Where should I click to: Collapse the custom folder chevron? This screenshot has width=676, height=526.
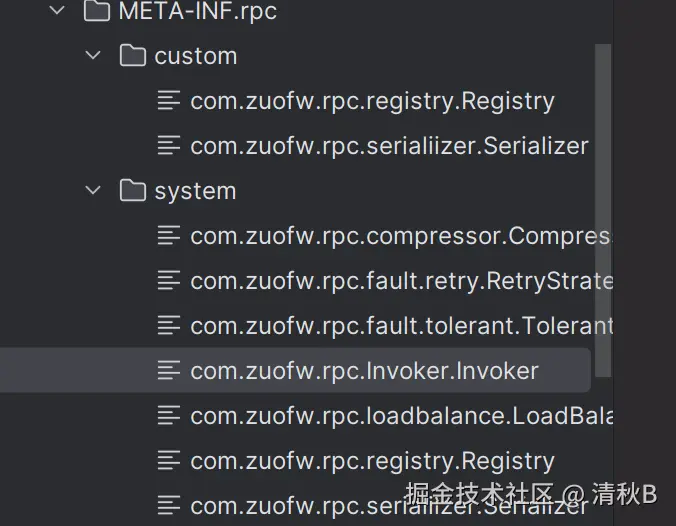(94, 55)
